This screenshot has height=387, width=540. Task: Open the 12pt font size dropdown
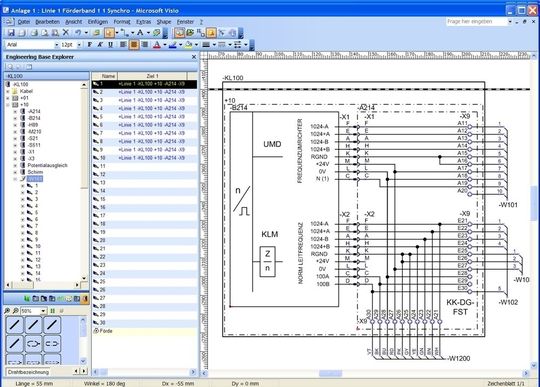pyautogui.click(x=79, y=45)
